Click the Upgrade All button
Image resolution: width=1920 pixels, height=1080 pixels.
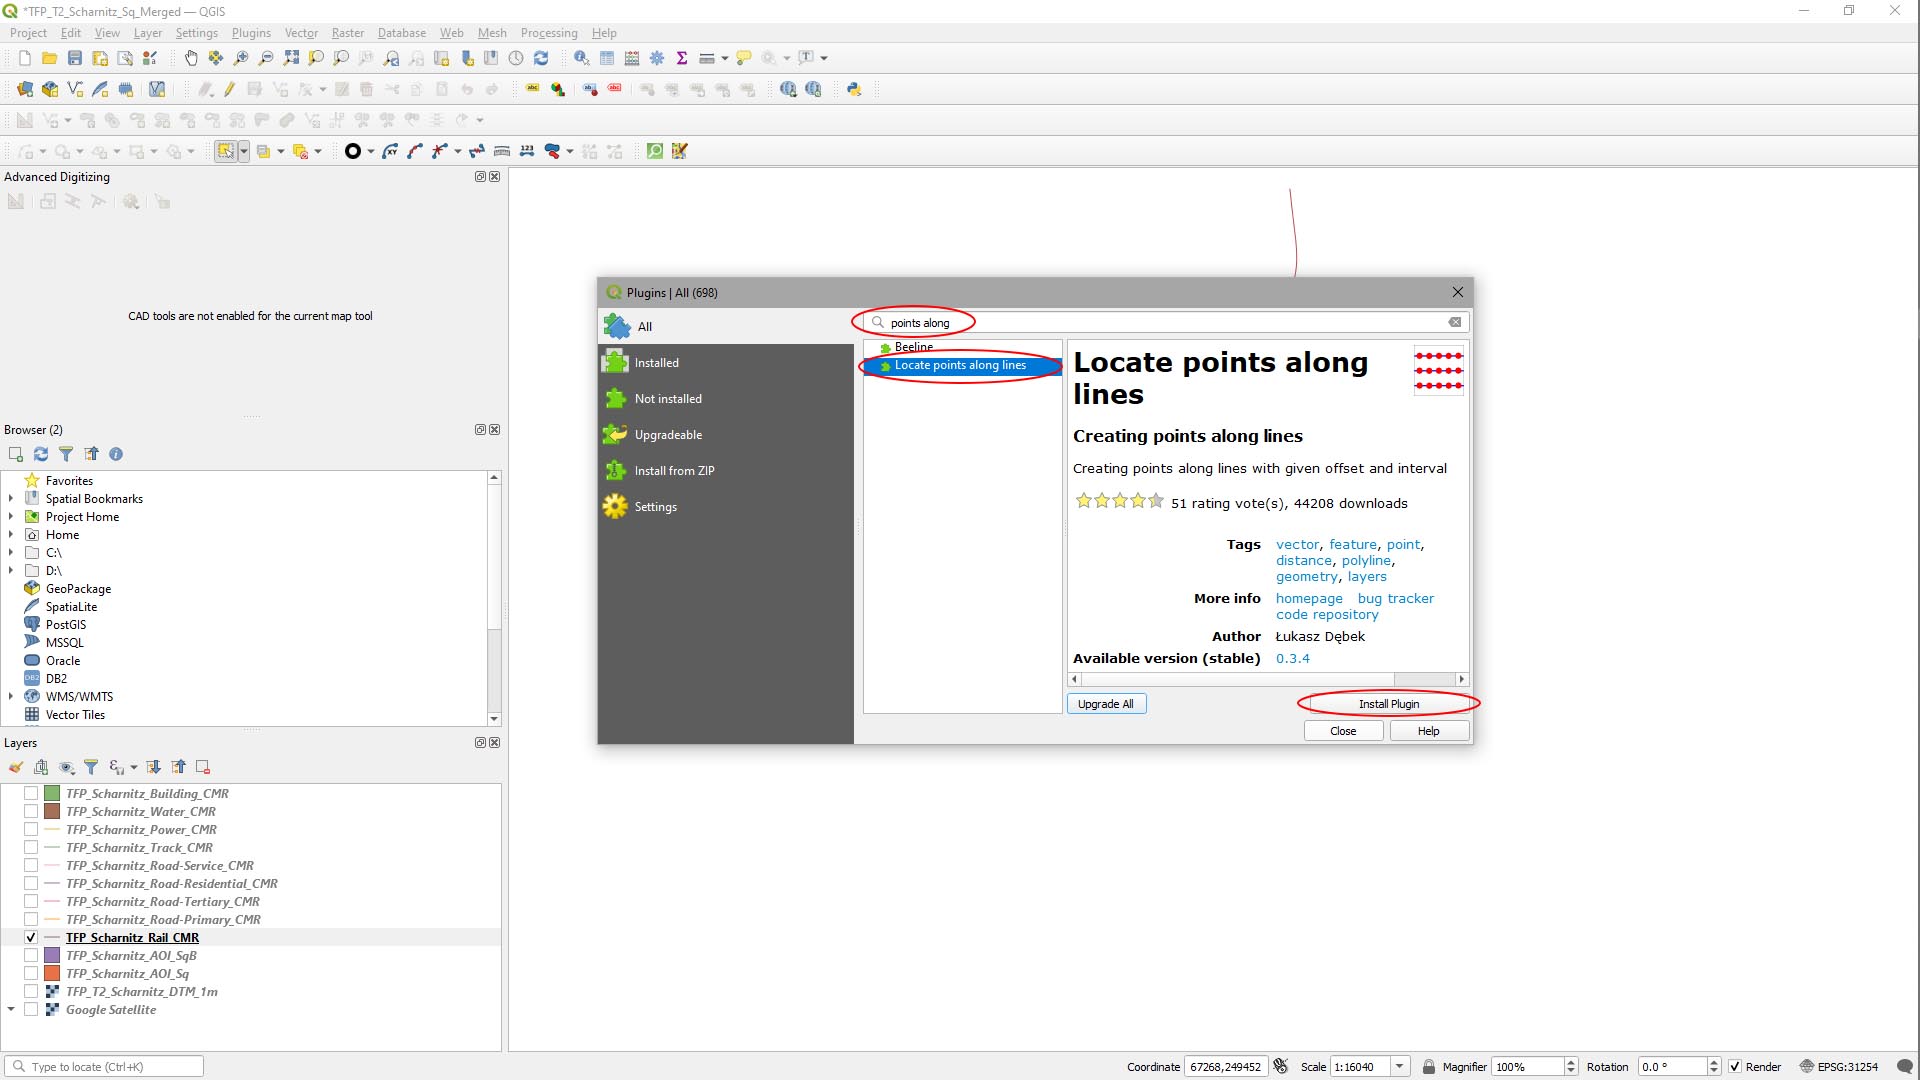click(x=1106, y=704)
